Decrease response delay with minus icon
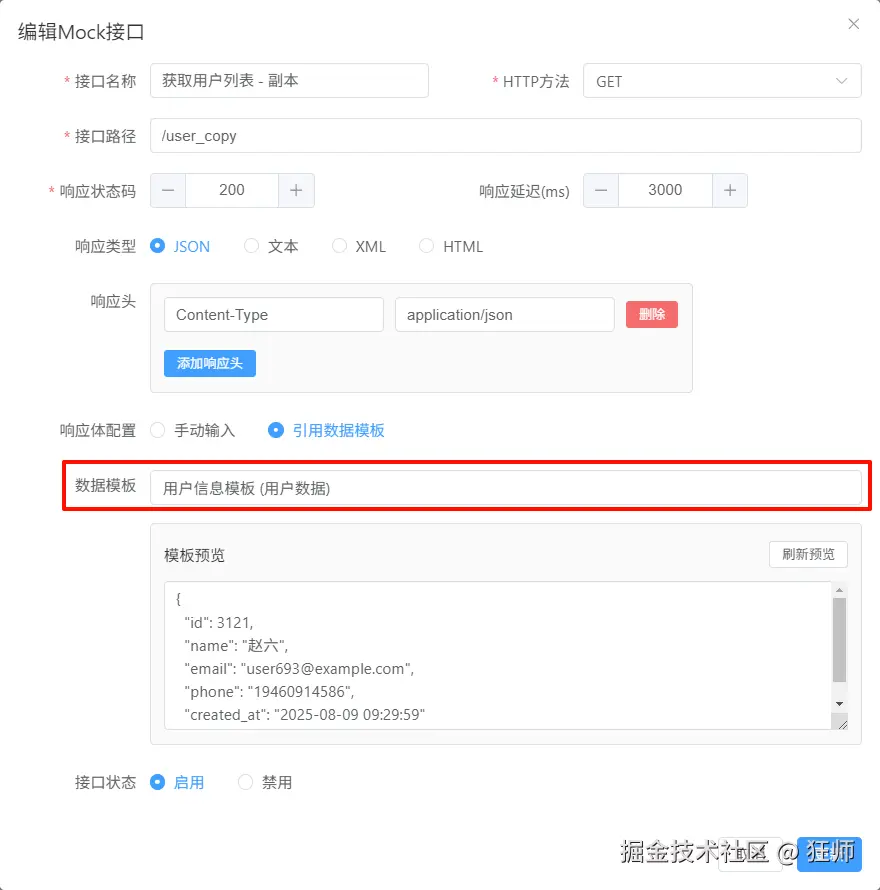Viewport: 880px width, 890px height. point(601,190)
